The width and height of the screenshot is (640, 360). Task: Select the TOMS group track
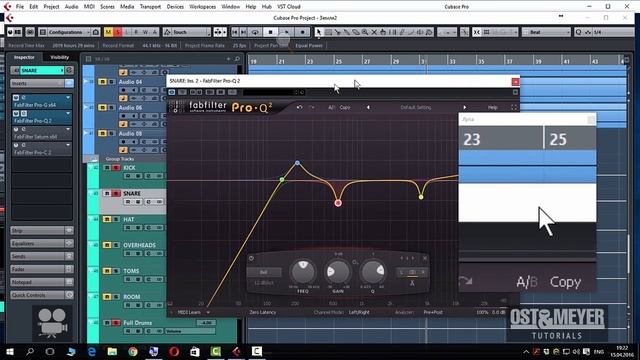tap(131, 271)
